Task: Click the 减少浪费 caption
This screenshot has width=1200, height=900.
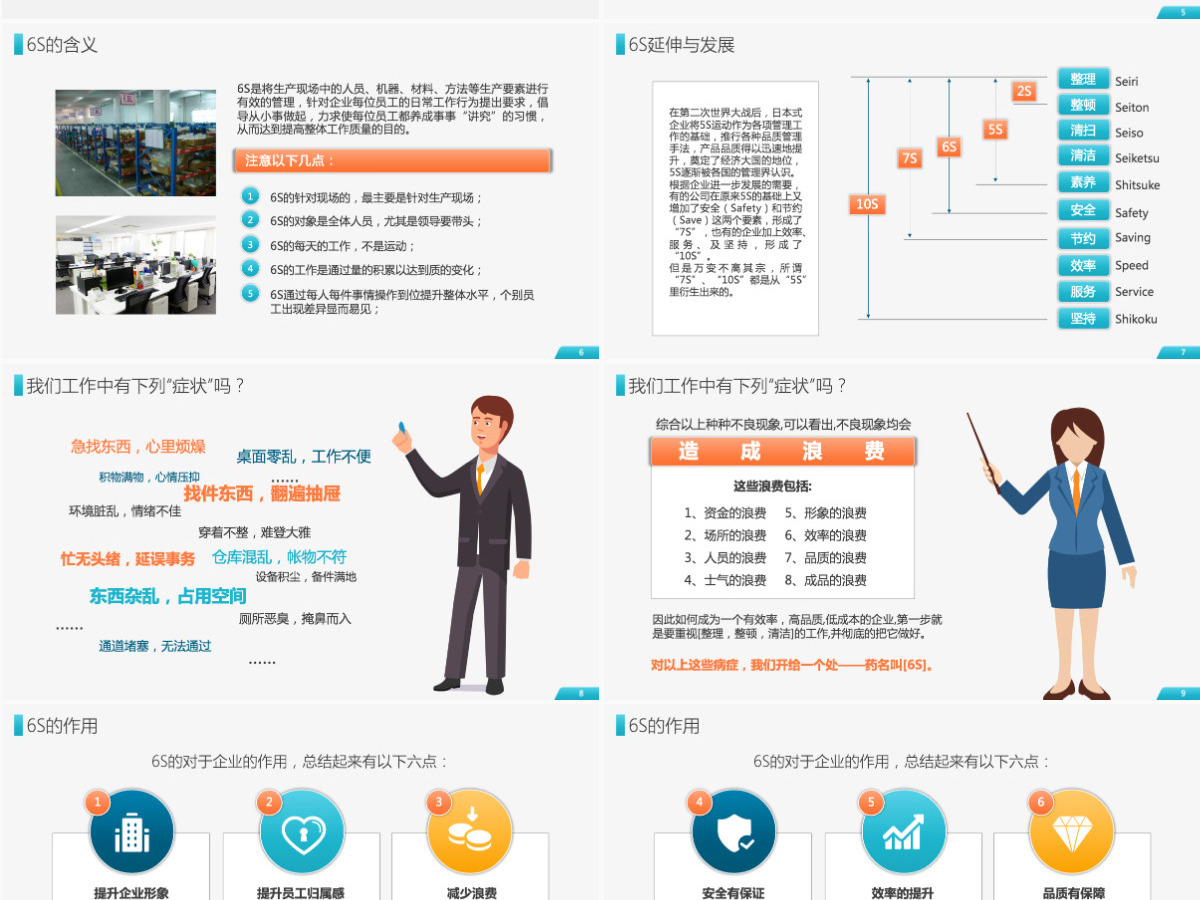Action: (x=471, y=893)
